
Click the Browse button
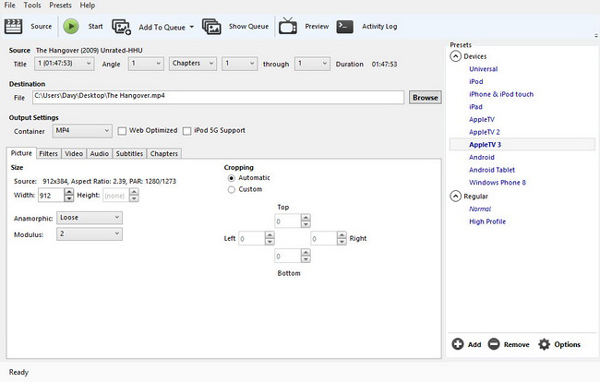point(425,97)
